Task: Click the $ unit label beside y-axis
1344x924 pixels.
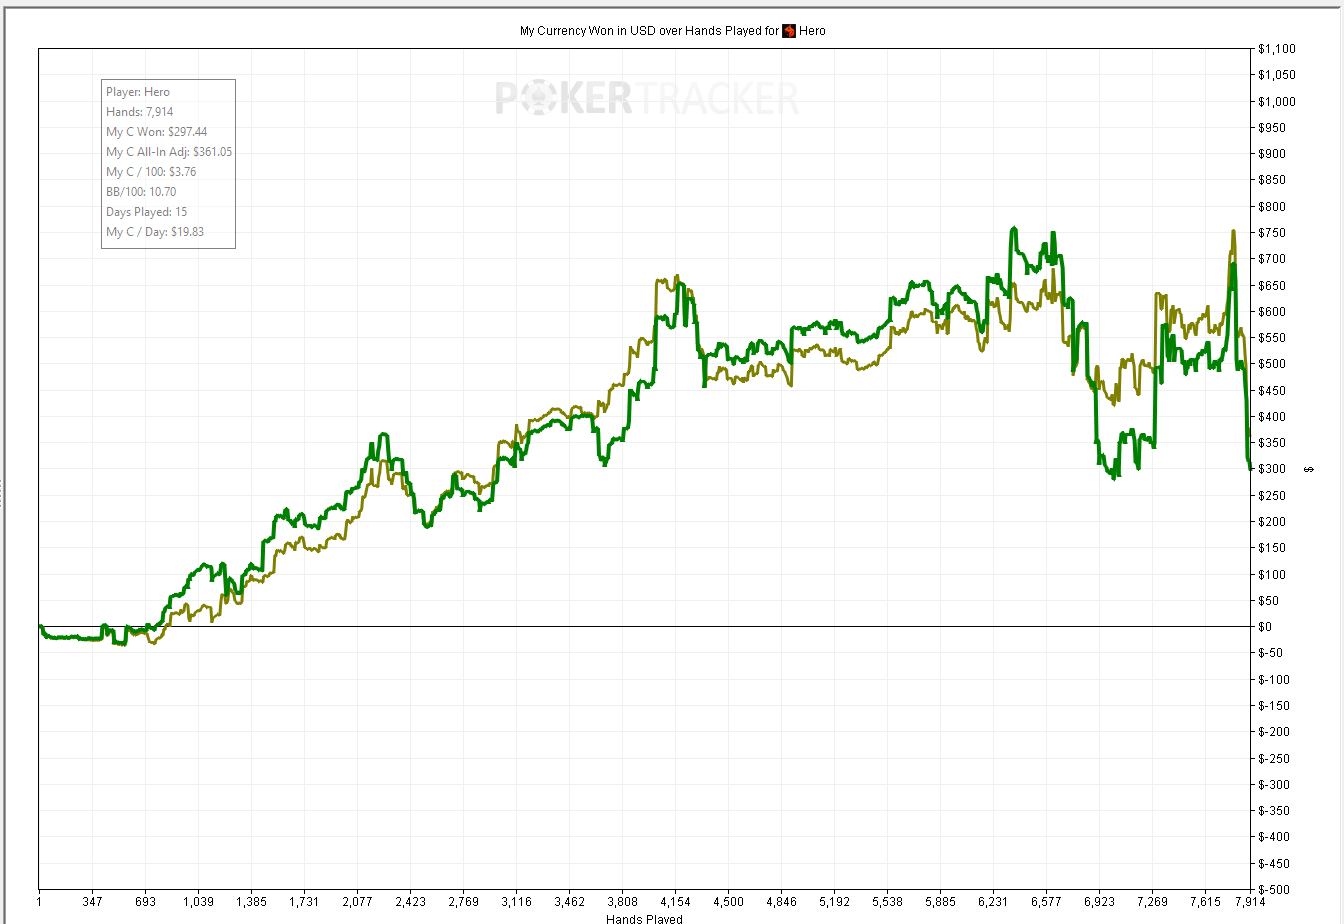Action: tap(1309, 469)
